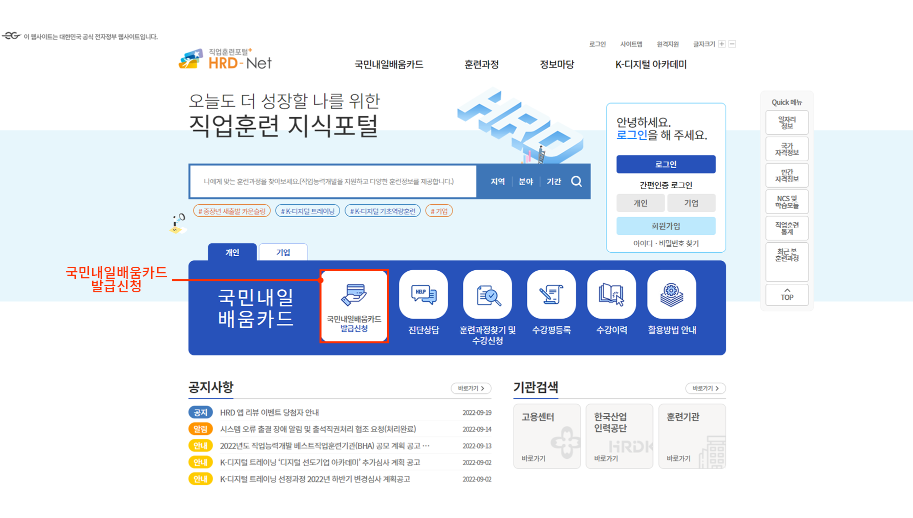Viewport: 913px width, 518px height.
Task: Open Quick menu 일자리 정보
Action: tap(787, 122)
